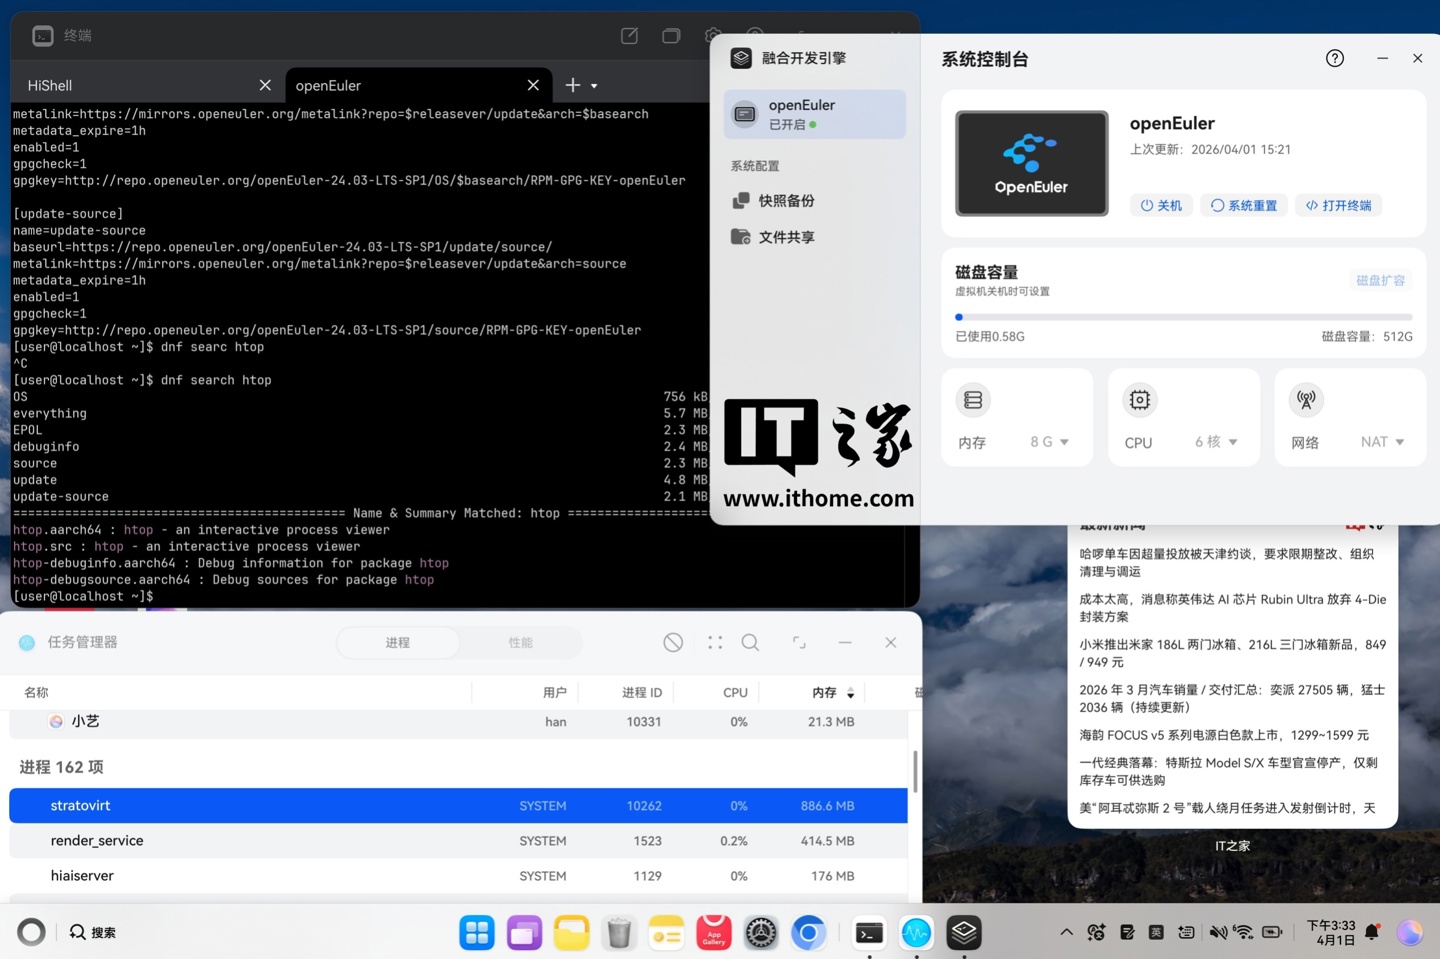Screen dimensions: 1440x959
Task: Click the Wi-Fi icon in system tray
Action: click(1243, 932)
